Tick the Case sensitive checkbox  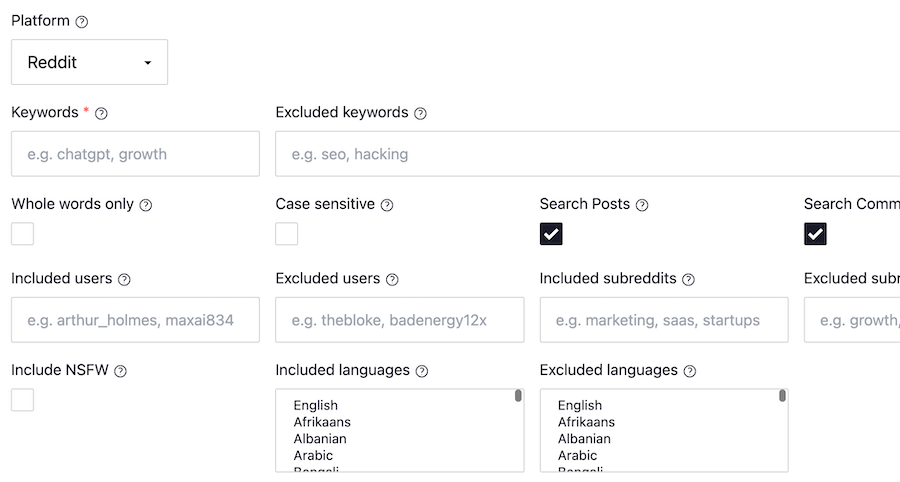coord(286,234)
